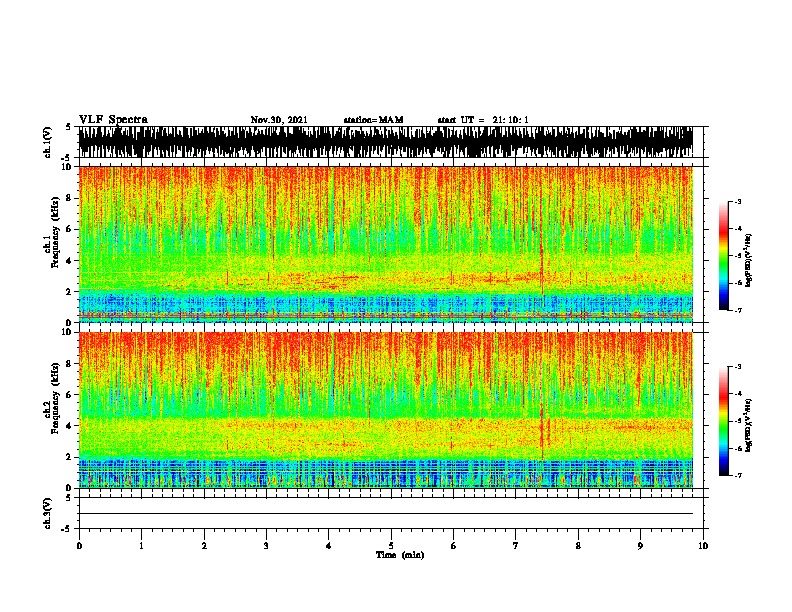The width and height of the screenshot is (792, 612).
Task: Click the "10" kHz tick of ch.1 spectrogram
Action: [x=69, y=167]
